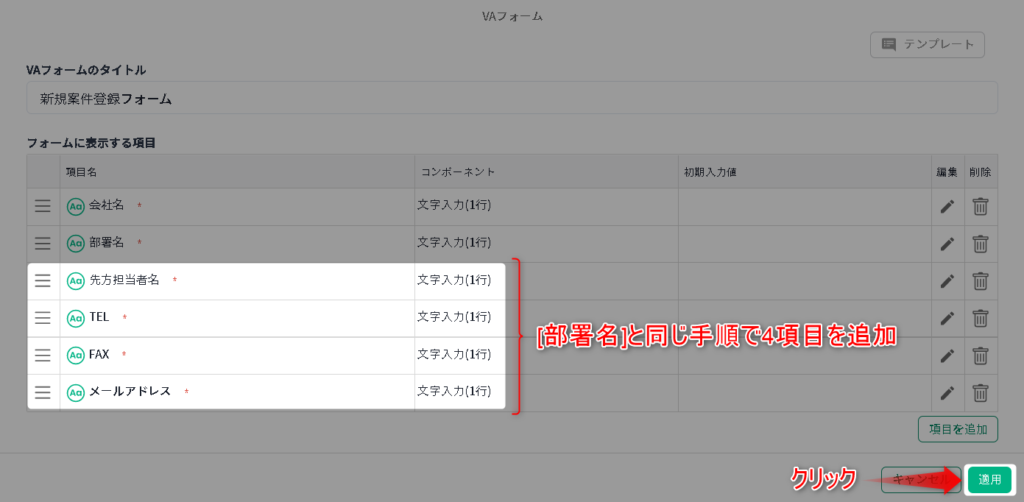The height and width of the screenshot is (502, 1024).
Task: Click the Aa icon next to FAX
Action: (76, 355)
